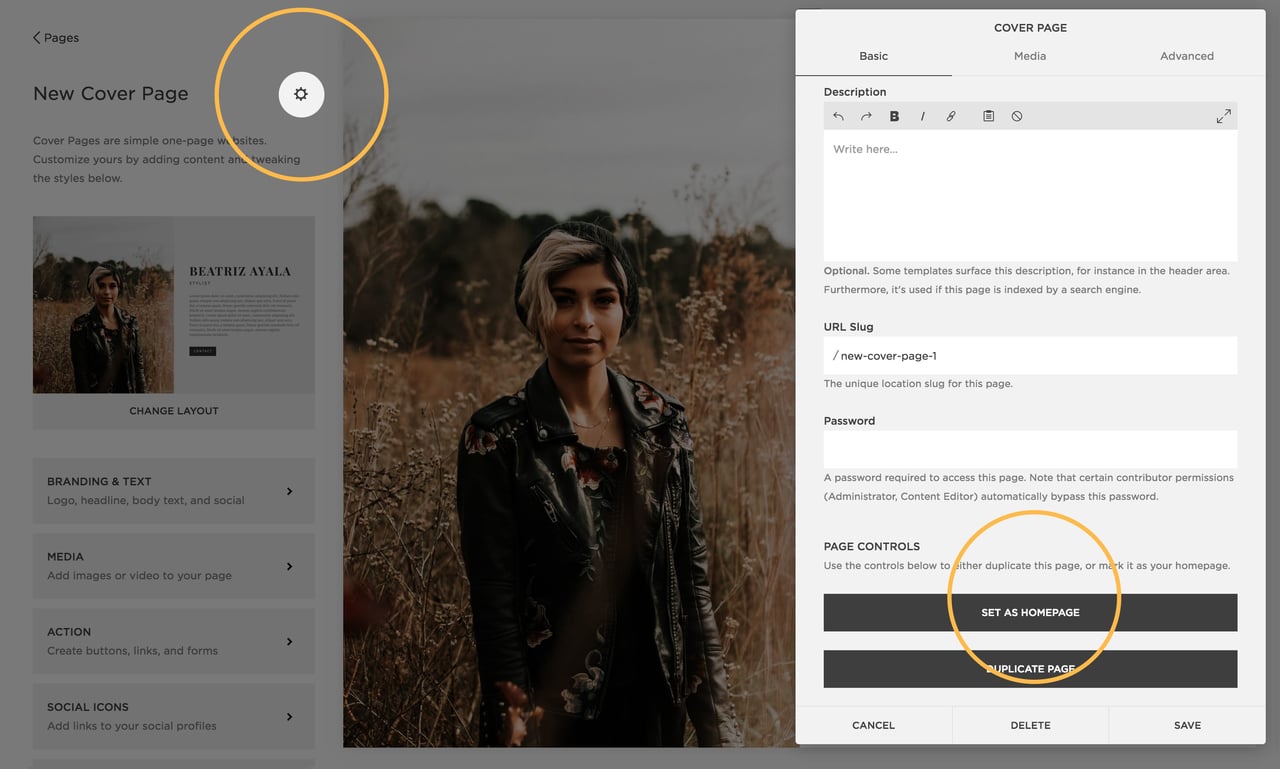Open the Advanced tab
This screenshot has width=1280, height=769.
(1186, 56)
